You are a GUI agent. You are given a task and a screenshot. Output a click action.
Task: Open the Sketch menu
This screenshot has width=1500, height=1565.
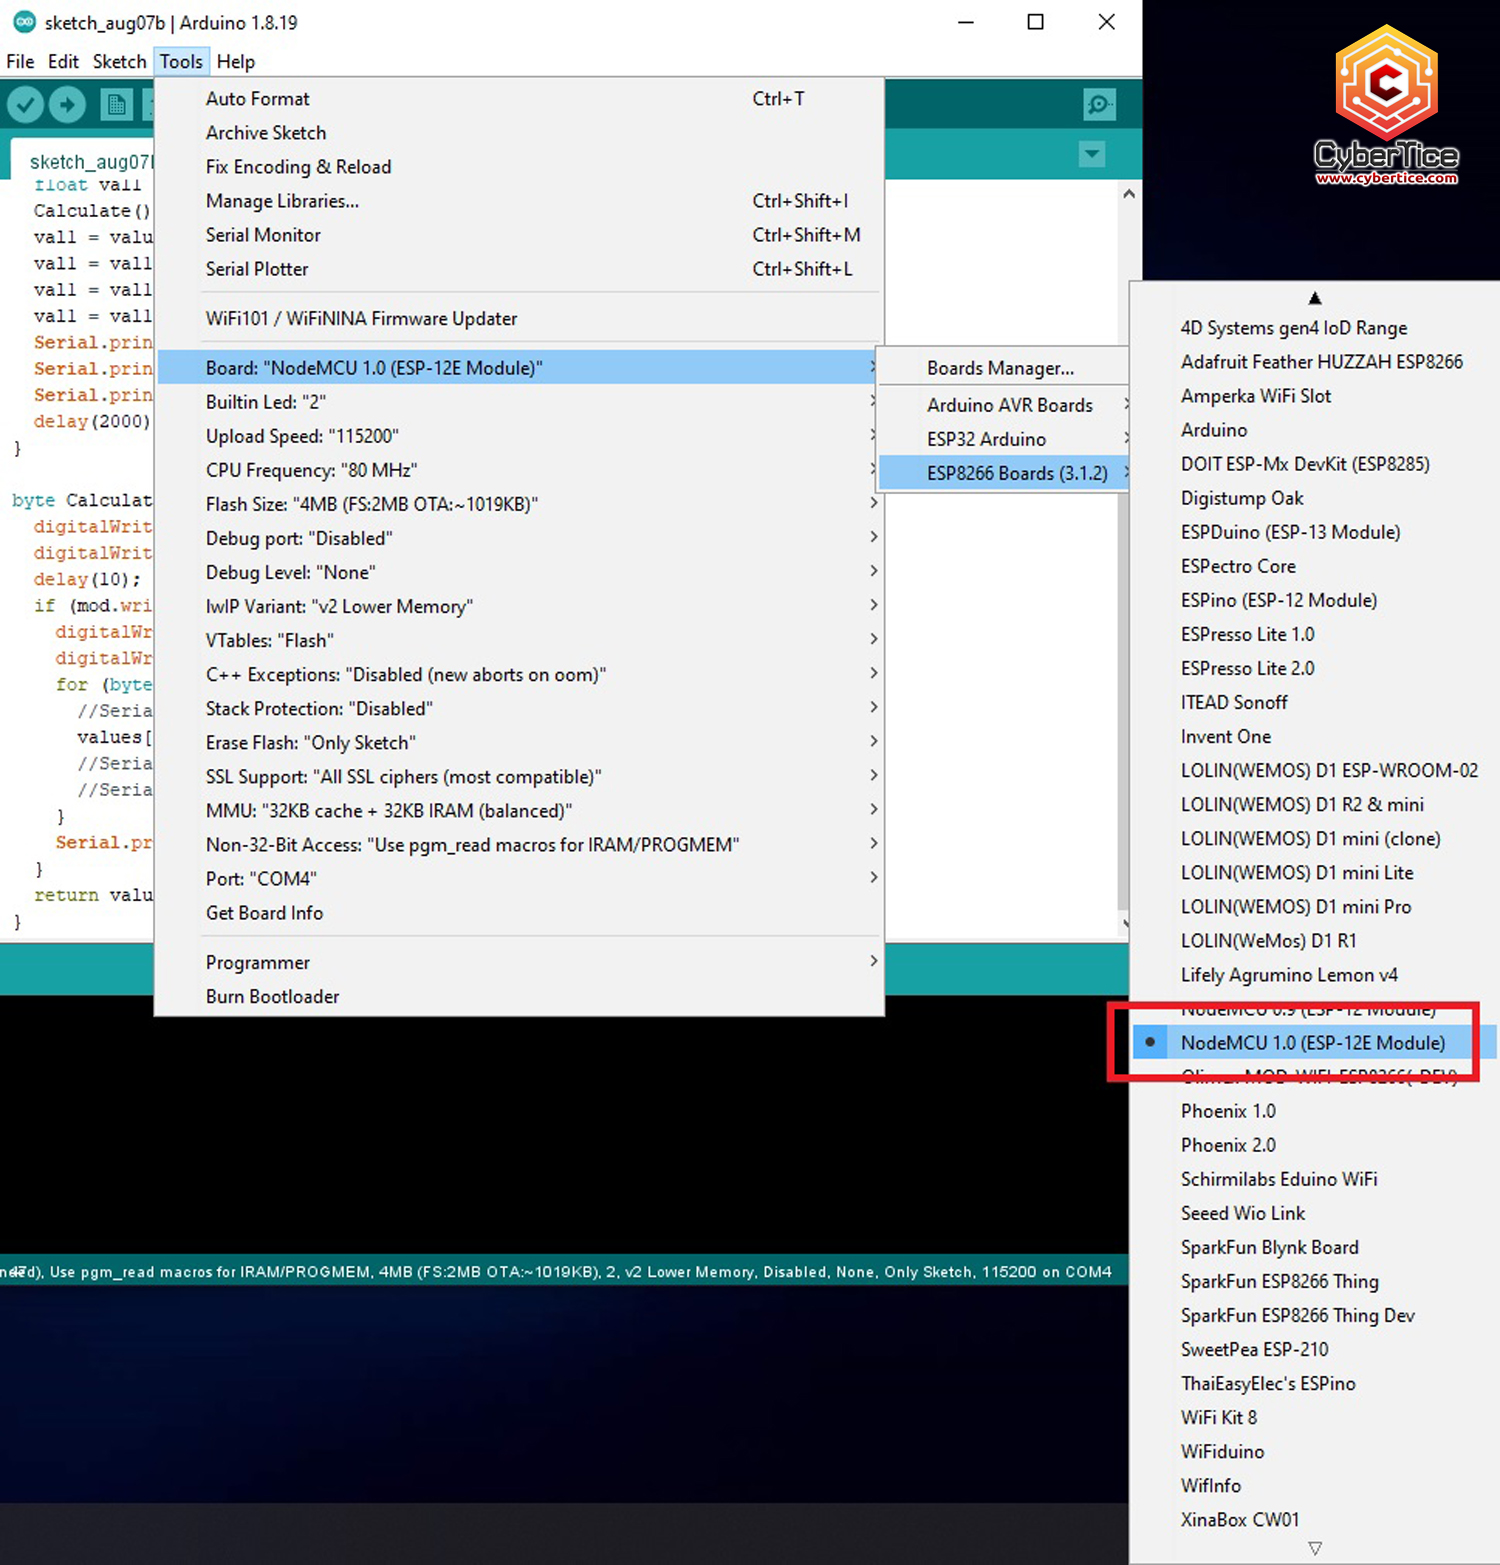[119, 62]
